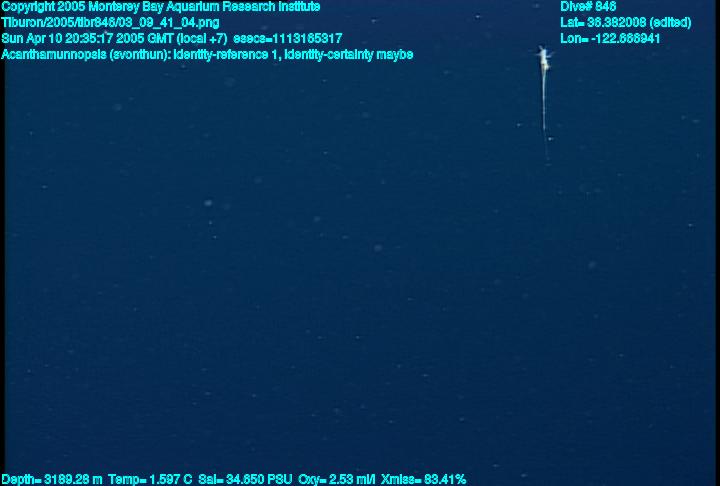Click the organism's long trailing tail
Viewport: 720px width, 486px height.
tap(545, 115)
